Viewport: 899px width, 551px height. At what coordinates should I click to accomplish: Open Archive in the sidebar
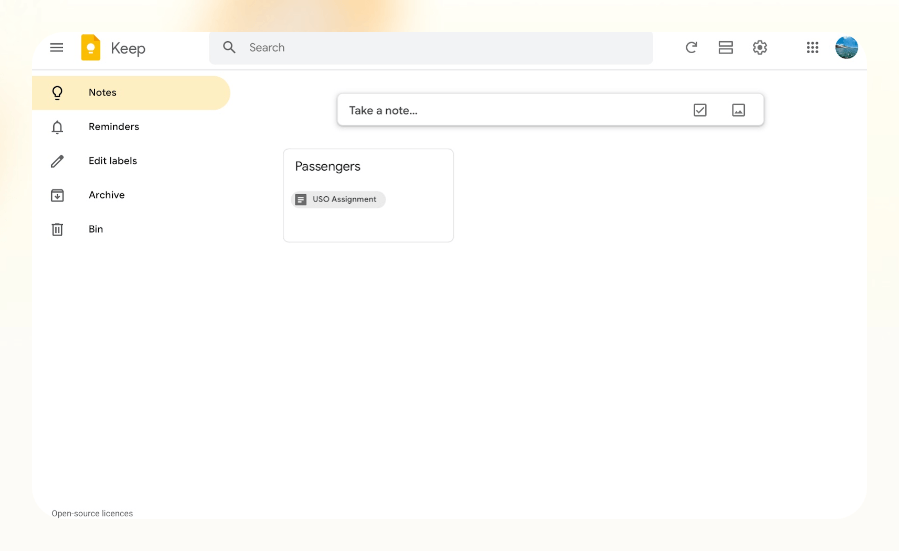click(131, 195)
